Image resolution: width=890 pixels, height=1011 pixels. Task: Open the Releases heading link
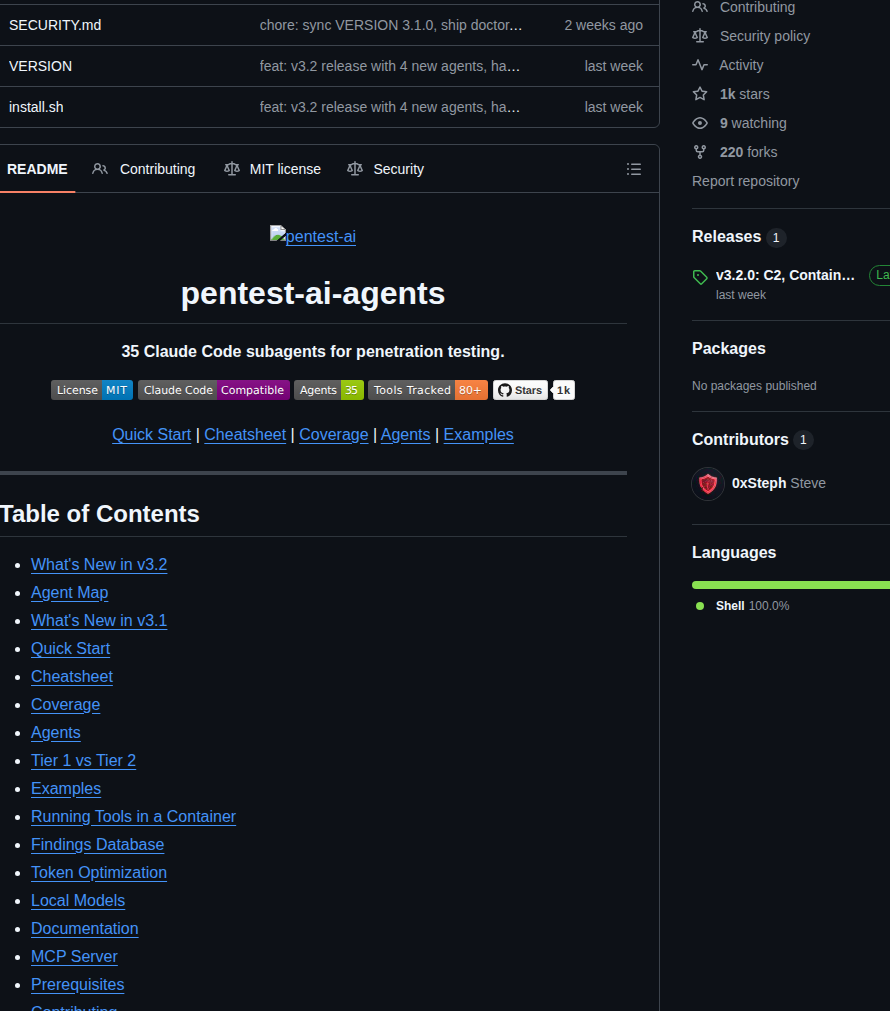click(726, 237)
